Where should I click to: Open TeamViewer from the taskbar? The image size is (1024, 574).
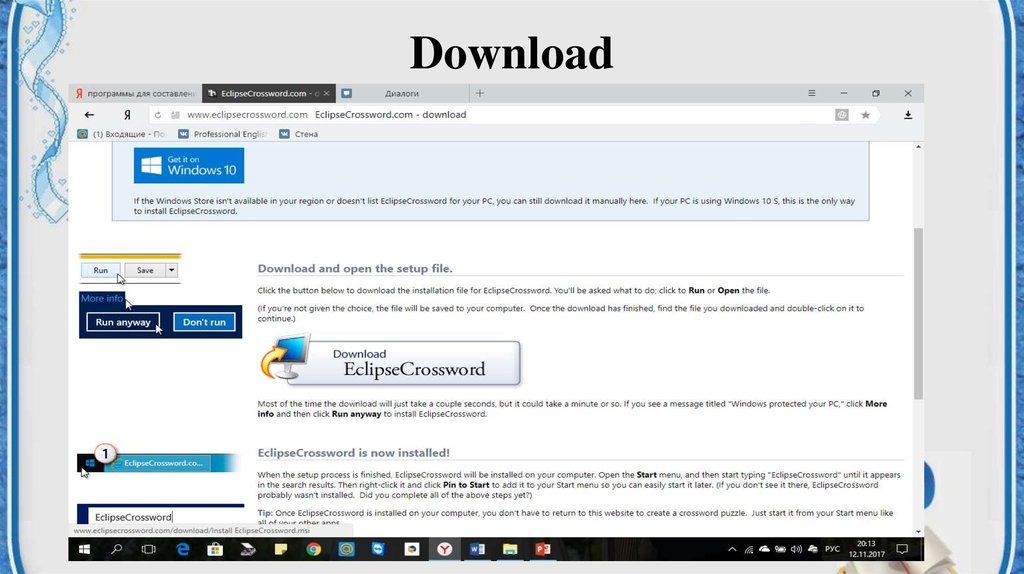(x=379, y=549)
